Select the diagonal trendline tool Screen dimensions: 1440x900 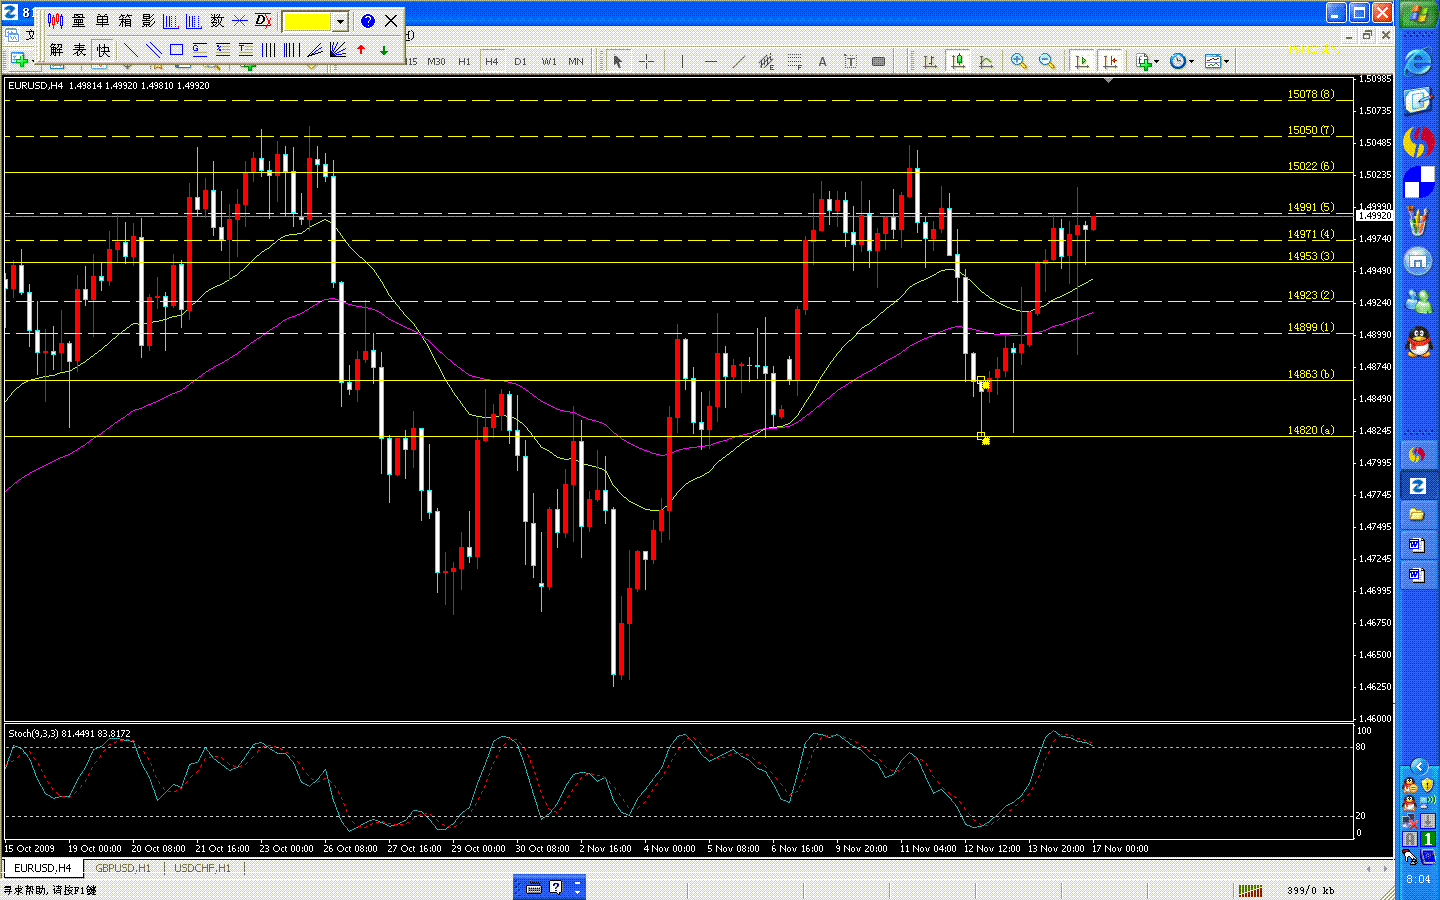[738, 62]
